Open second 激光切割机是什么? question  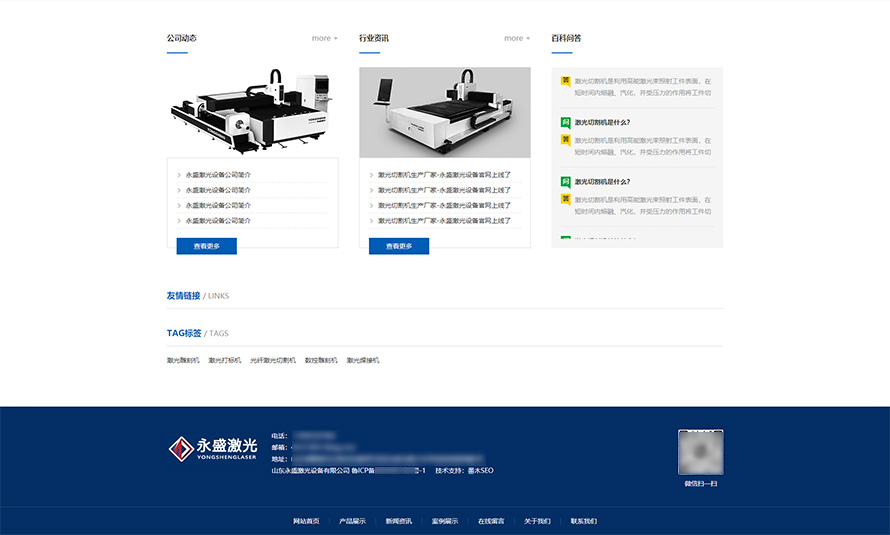(602, 182)
